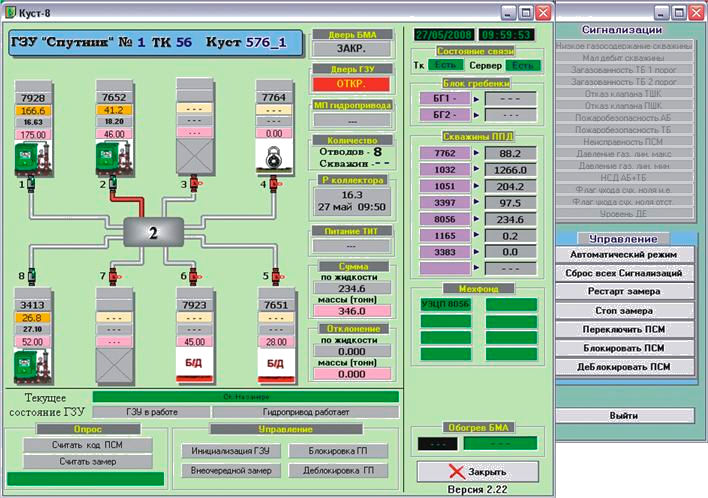Image resolution: width=708 pixels, height=498 pixels.
Task: Toggle the red valve at outlet 4
Action: pyautogui.click(x=273, y=185)
